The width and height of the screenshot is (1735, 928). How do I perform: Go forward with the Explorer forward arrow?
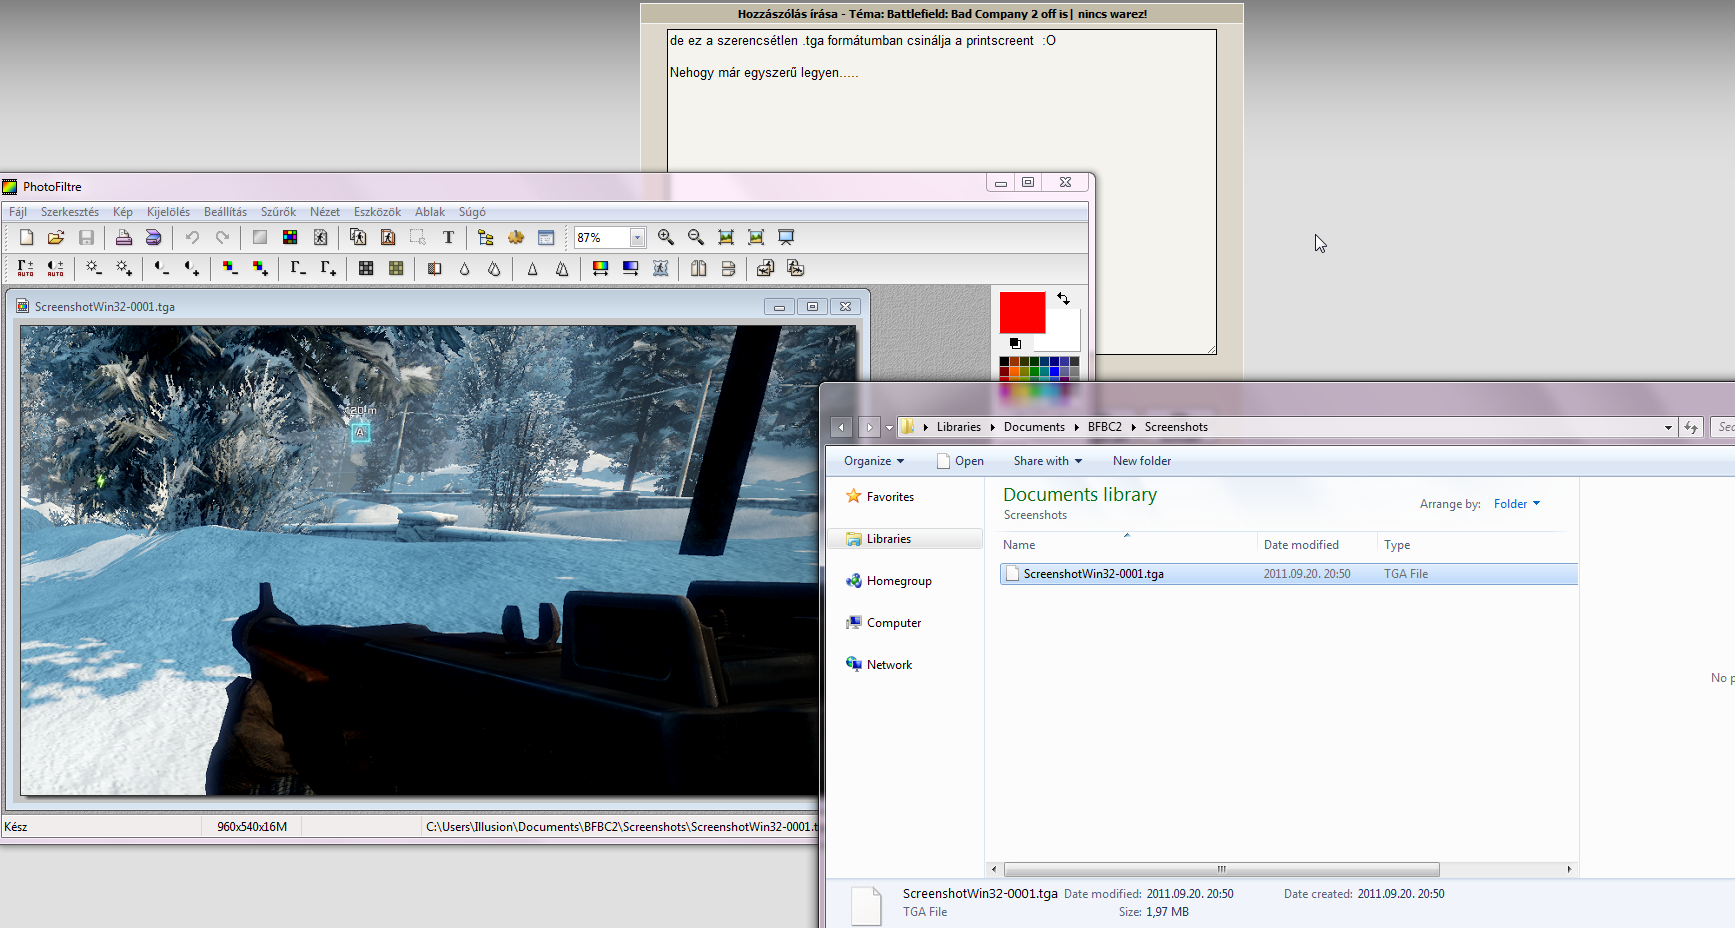click(x=869, y=428)
